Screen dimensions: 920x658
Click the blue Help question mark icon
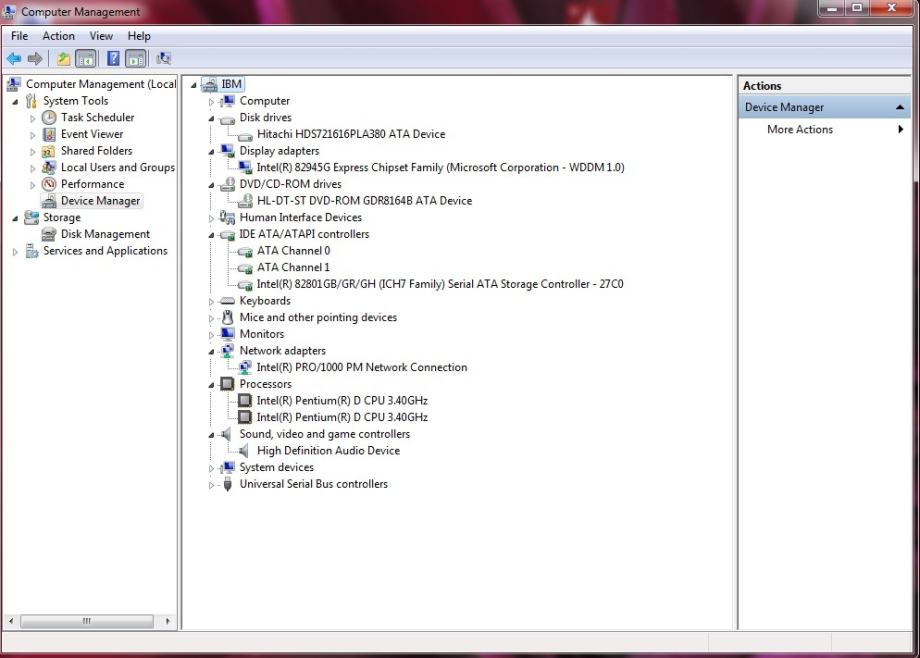pos(113,58)
